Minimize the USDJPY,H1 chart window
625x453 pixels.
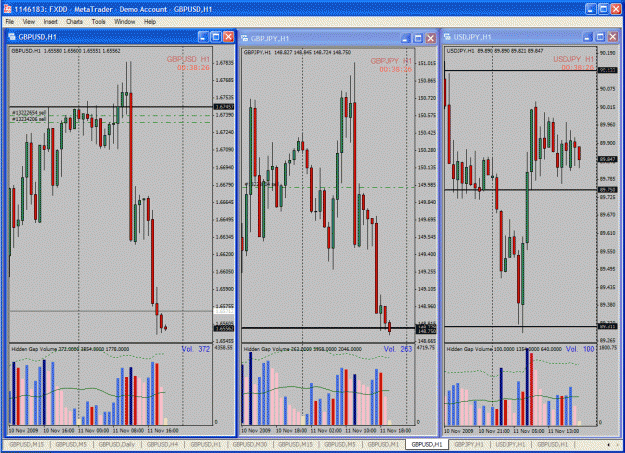[x=588, y=37]
